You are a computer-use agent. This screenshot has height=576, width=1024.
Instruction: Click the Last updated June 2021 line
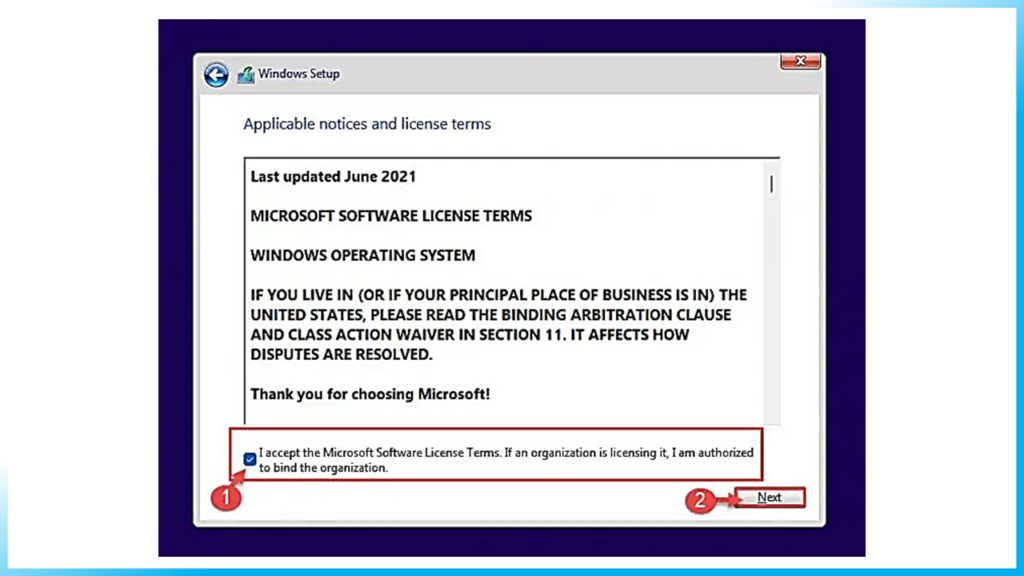click(332, 176)
